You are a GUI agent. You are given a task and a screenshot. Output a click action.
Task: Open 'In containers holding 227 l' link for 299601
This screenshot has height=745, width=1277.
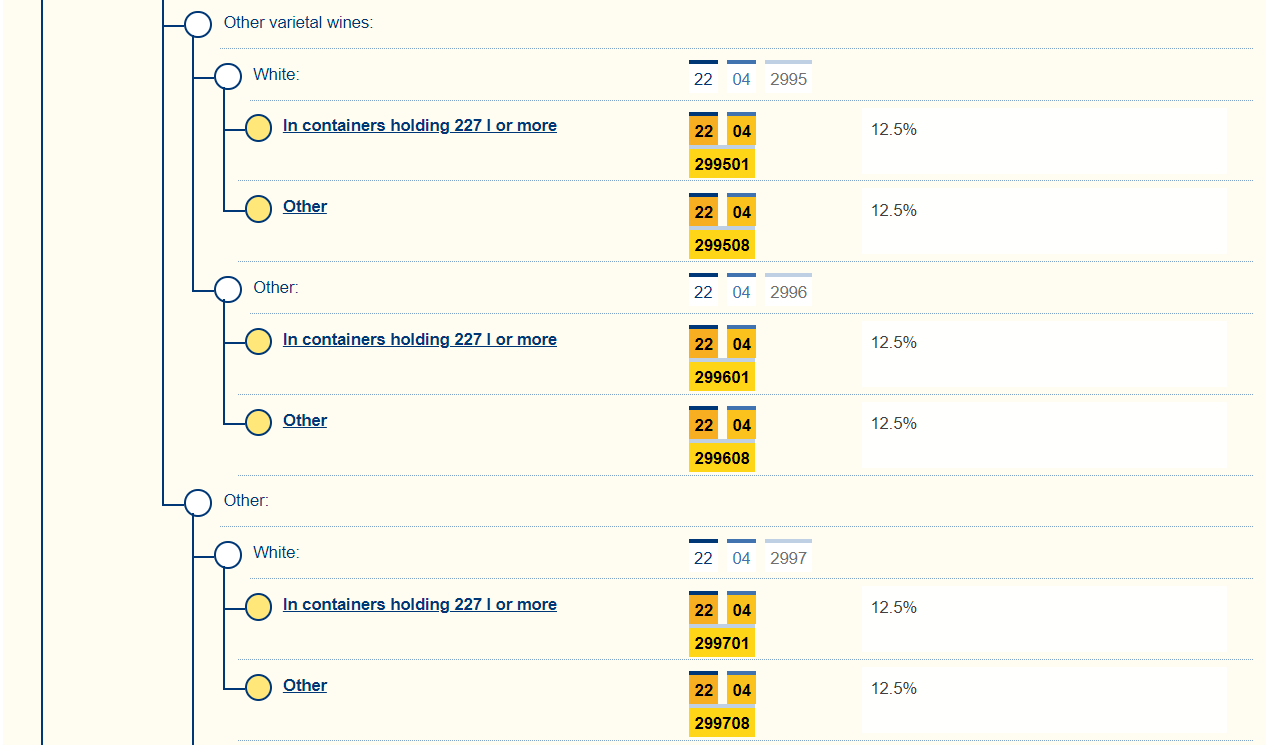pos(419,340)
